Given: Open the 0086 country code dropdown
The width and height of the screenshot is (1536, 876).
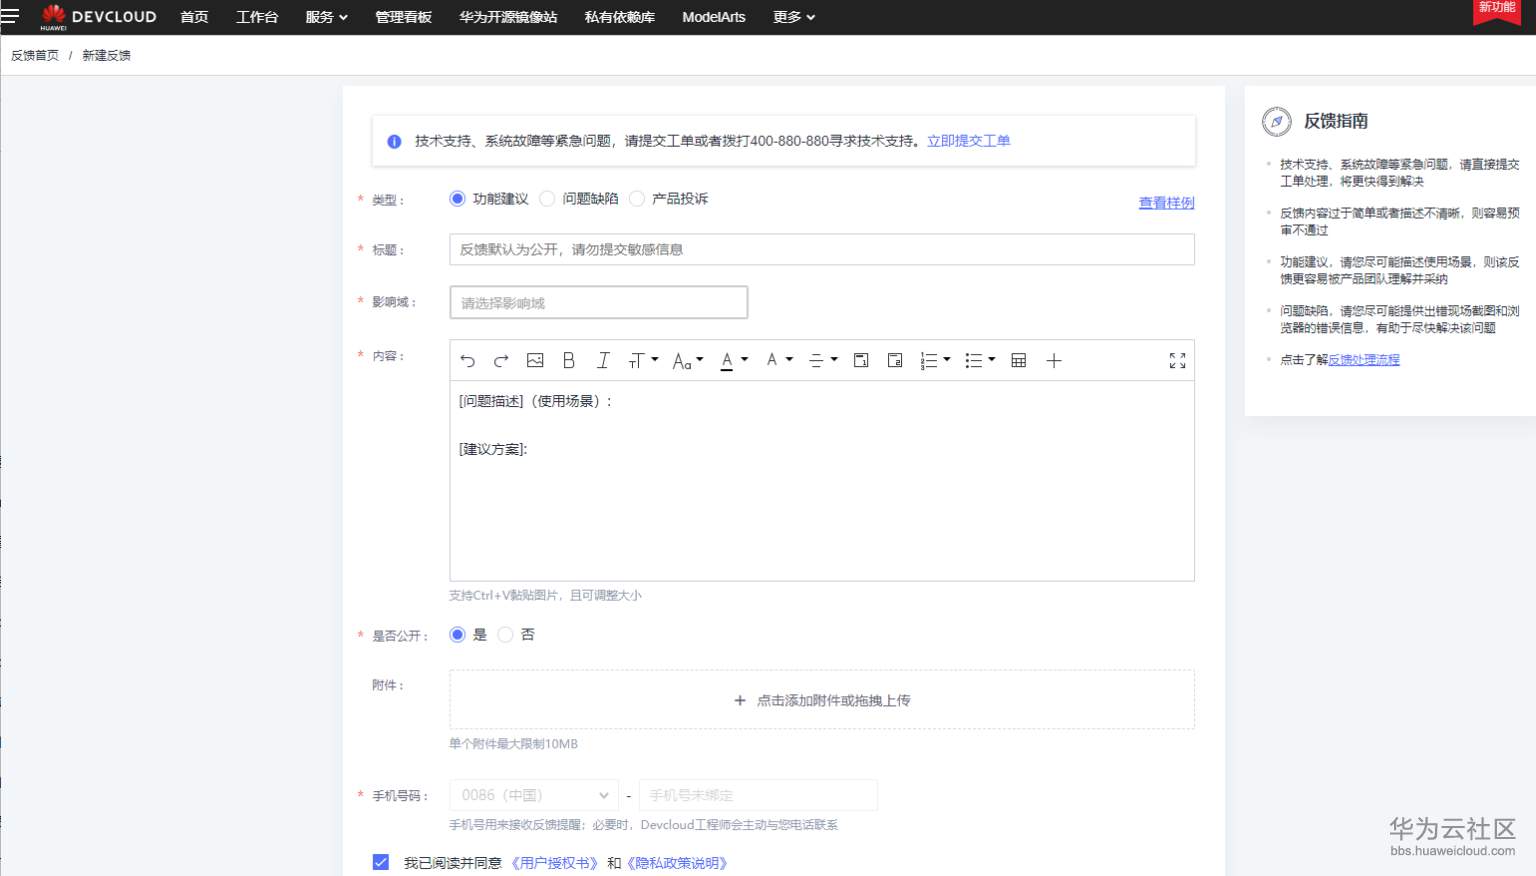Looking at the screenshot, I should [x=533, y=794].
